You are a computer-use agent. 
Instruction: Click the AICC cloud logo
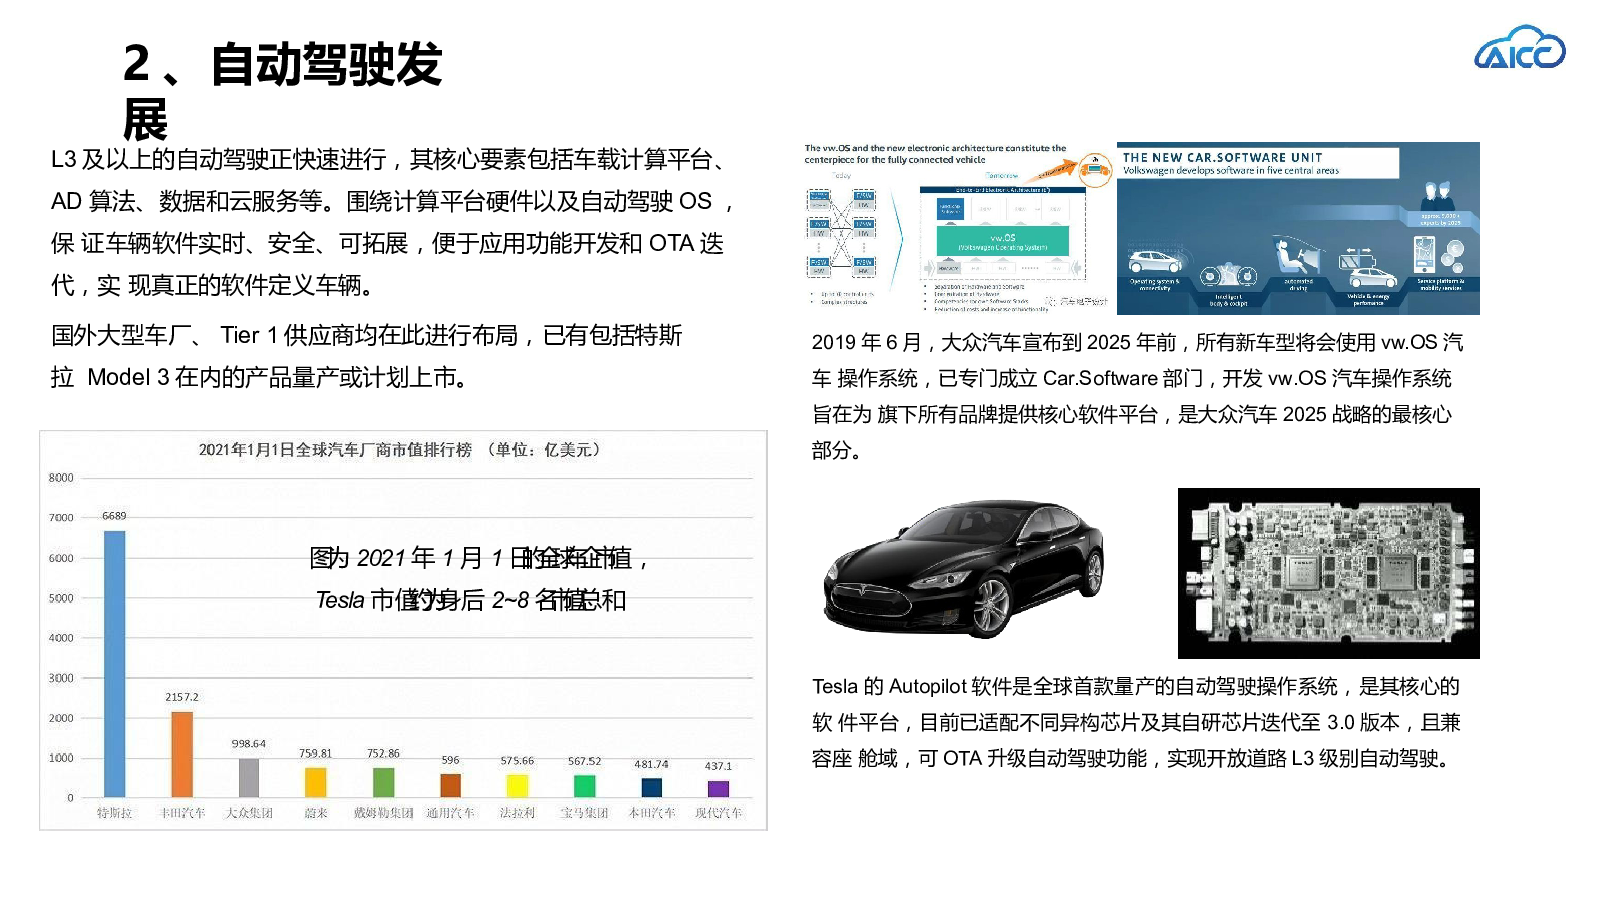[x=1520, y=48]
